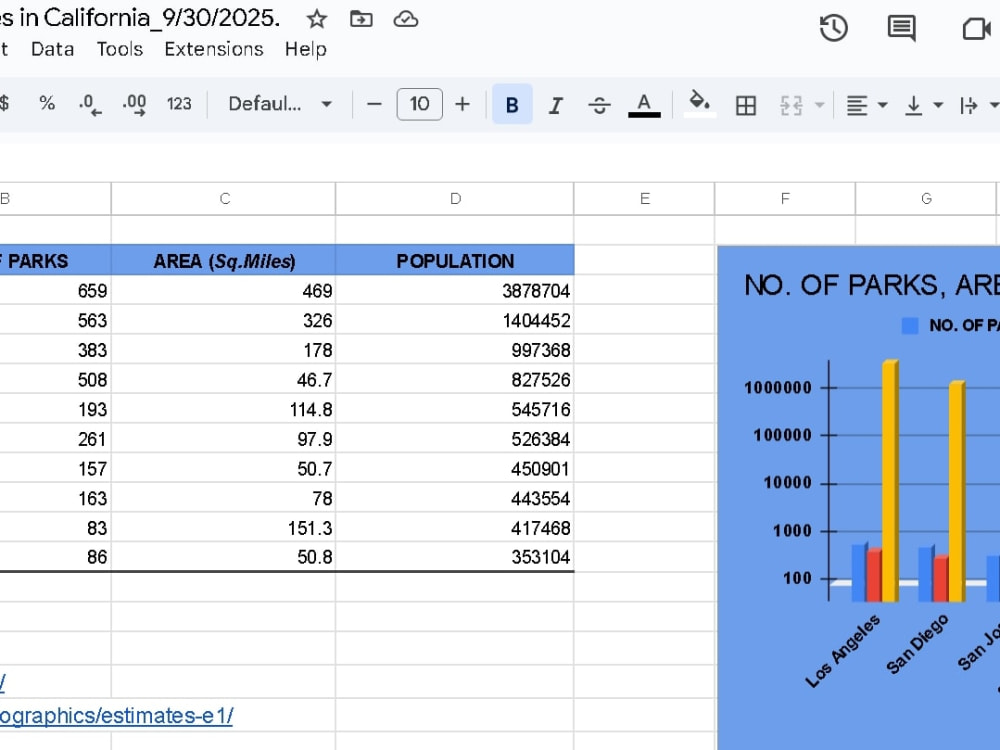
Task: Select cell with parks count 659
Action: pyautogui.click(x=55, y=290)
